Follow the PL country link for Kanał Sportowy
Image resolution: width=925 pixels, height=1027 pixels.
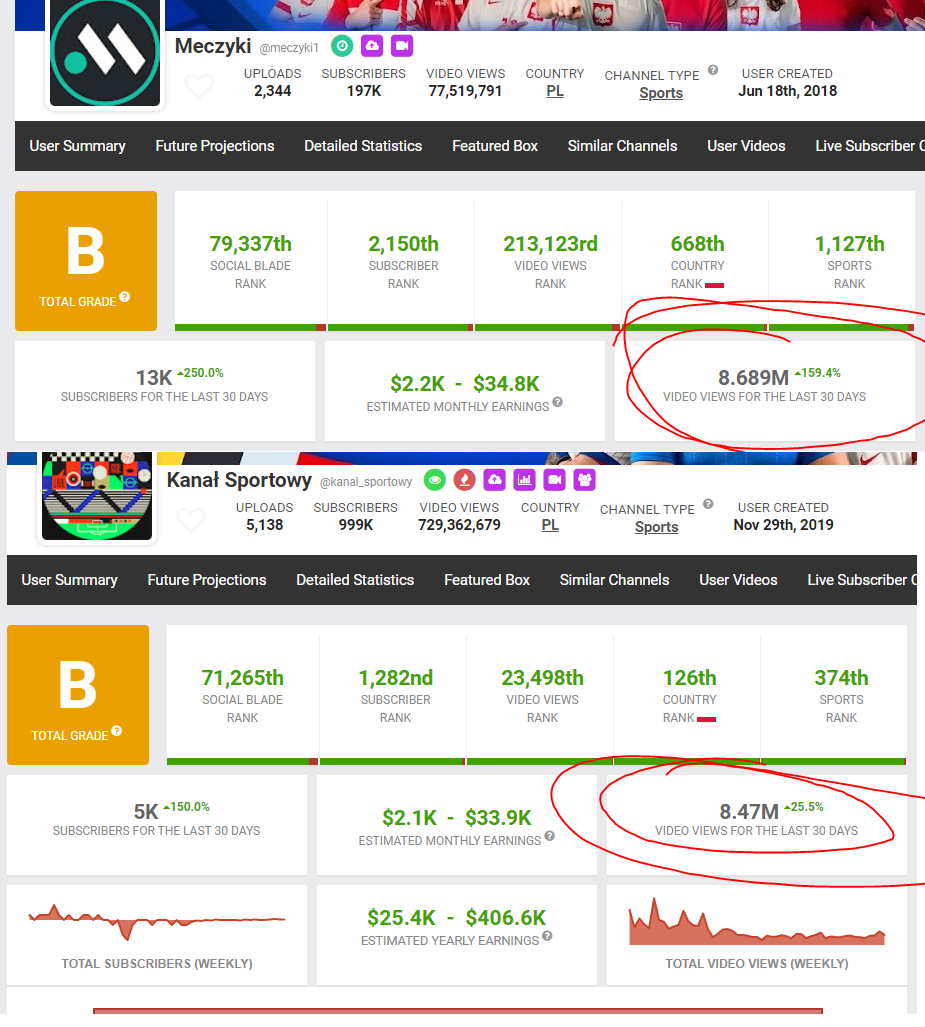click(550, 525)
